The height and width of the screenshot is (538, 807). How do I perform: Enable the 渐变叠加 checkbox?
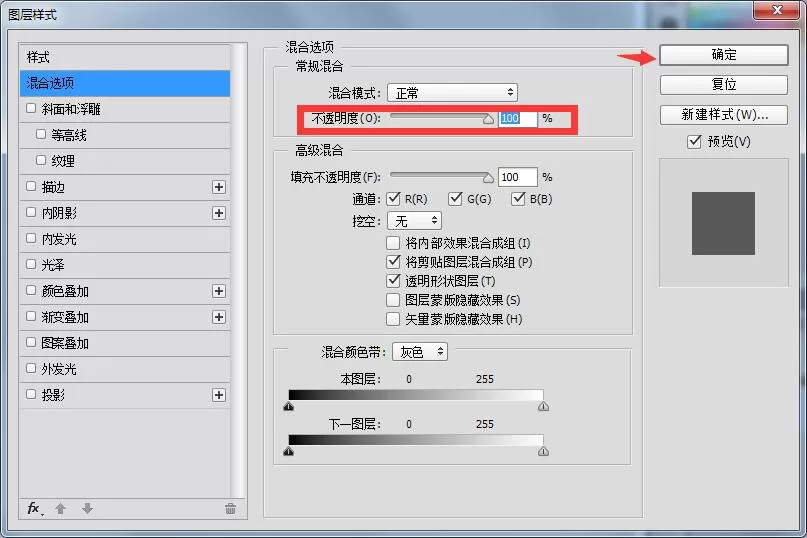(31, 316)
